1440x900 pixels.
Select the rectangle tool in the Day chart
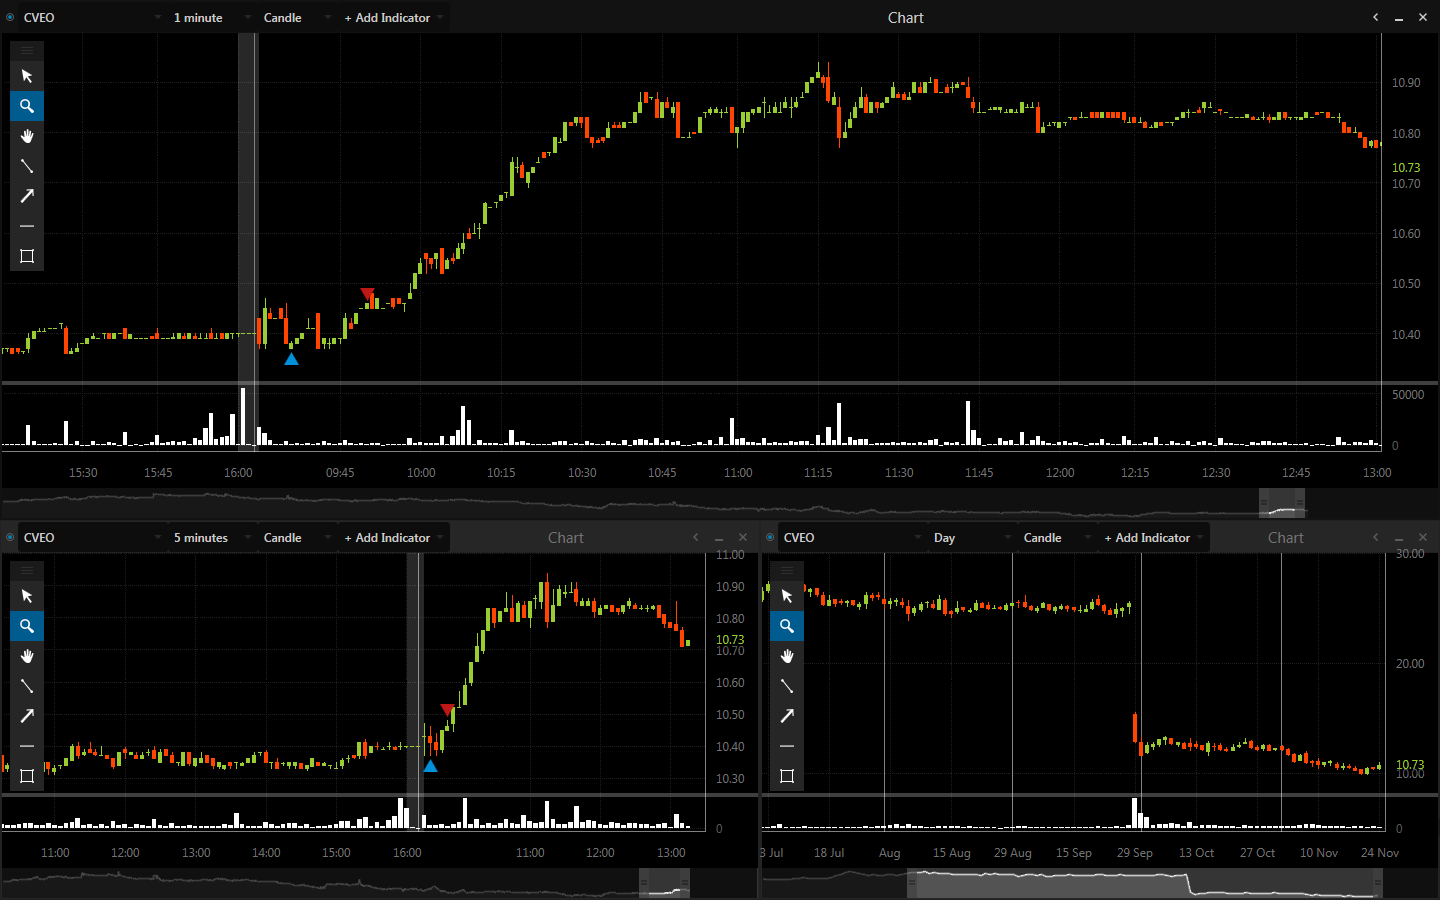click(787, 776)
